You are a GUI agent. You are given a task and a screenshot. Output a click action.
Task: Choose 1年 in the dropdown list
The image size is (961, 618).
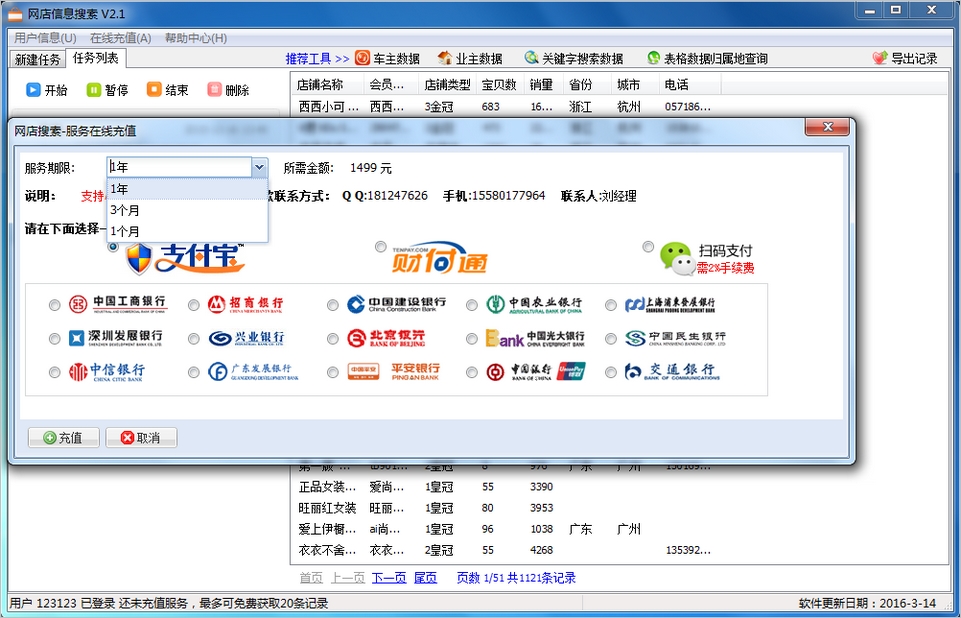188,189
